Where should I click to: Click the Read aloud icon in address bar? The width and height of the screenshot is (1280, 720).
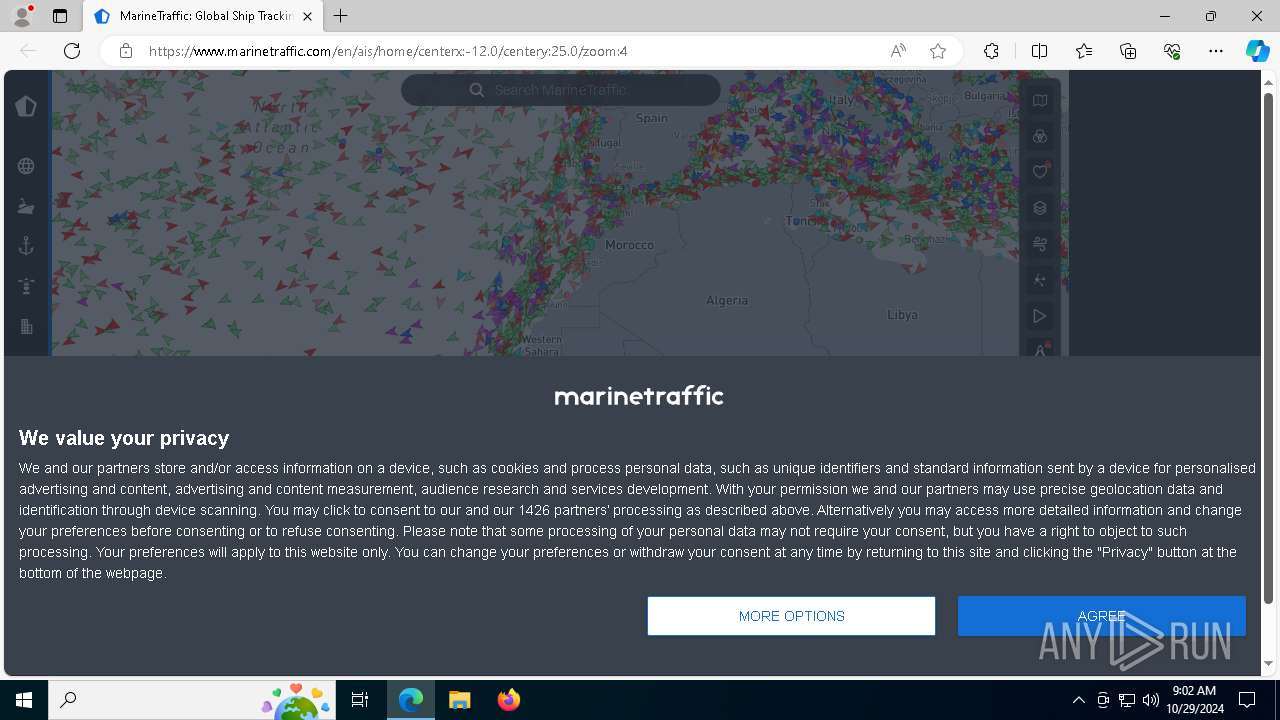click(898, 51)
